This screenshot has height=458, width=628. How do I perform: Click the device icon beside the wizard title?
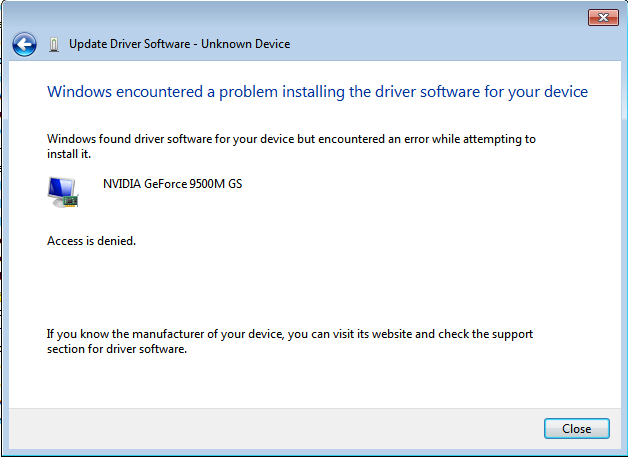pyautogui.click(x=54, y=44)
